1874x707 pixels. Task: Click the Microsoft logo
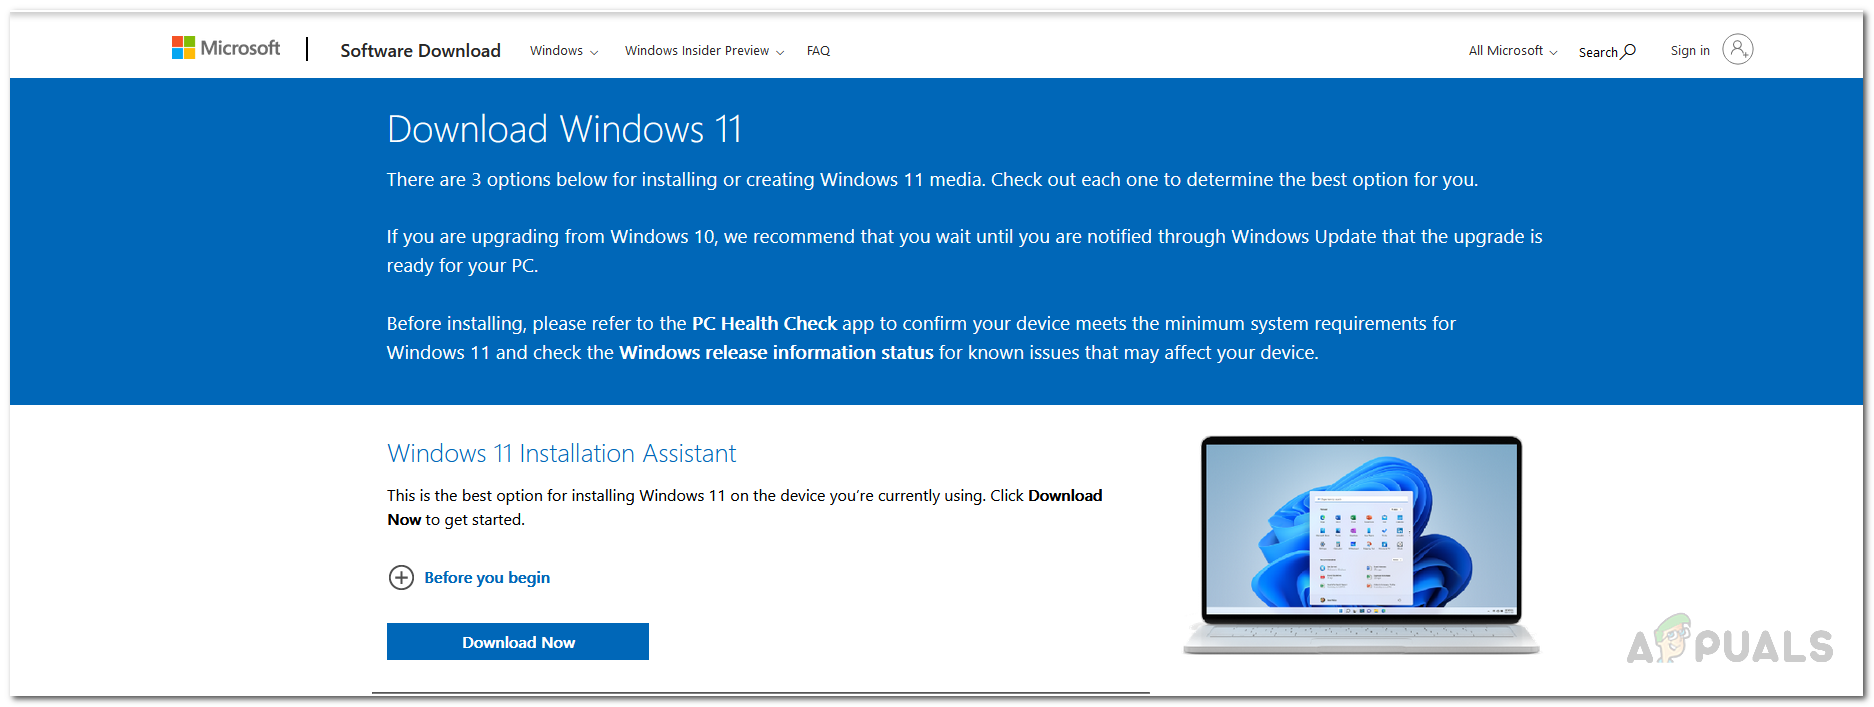pos(226,48)
